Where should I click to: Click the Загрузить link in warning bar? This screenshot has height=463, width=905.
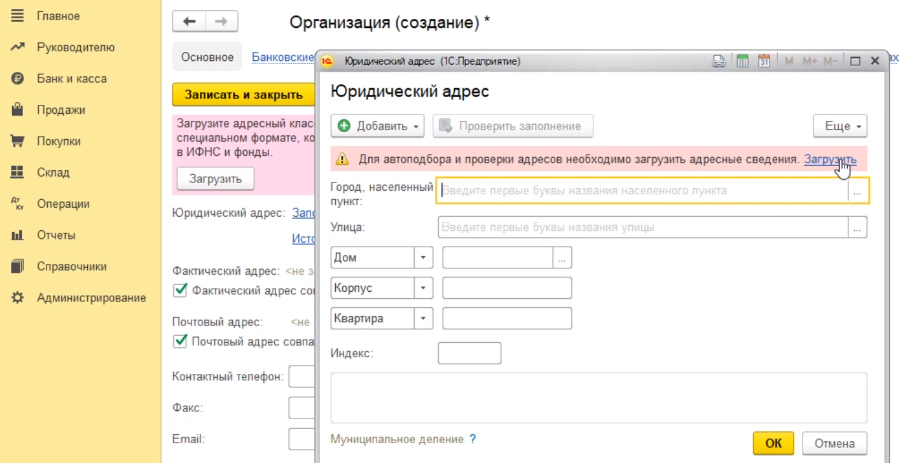(830, 159)
